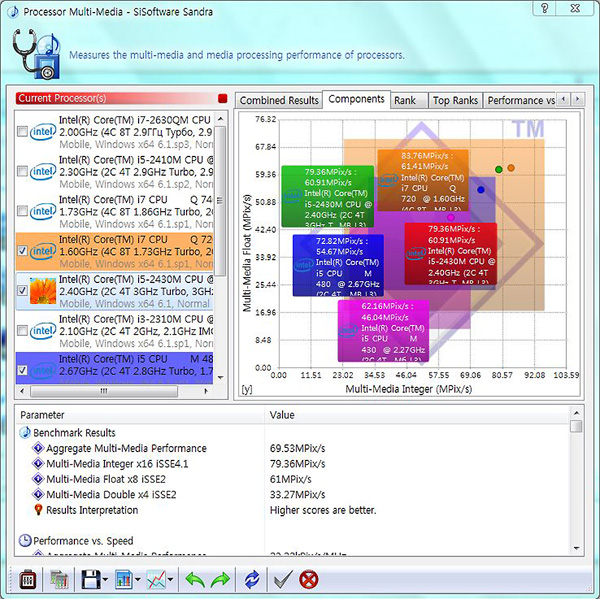Viewport: 600px width, 599px height.
Task: Click processor list scroll up arrow
Action: (x=220, y=119)
